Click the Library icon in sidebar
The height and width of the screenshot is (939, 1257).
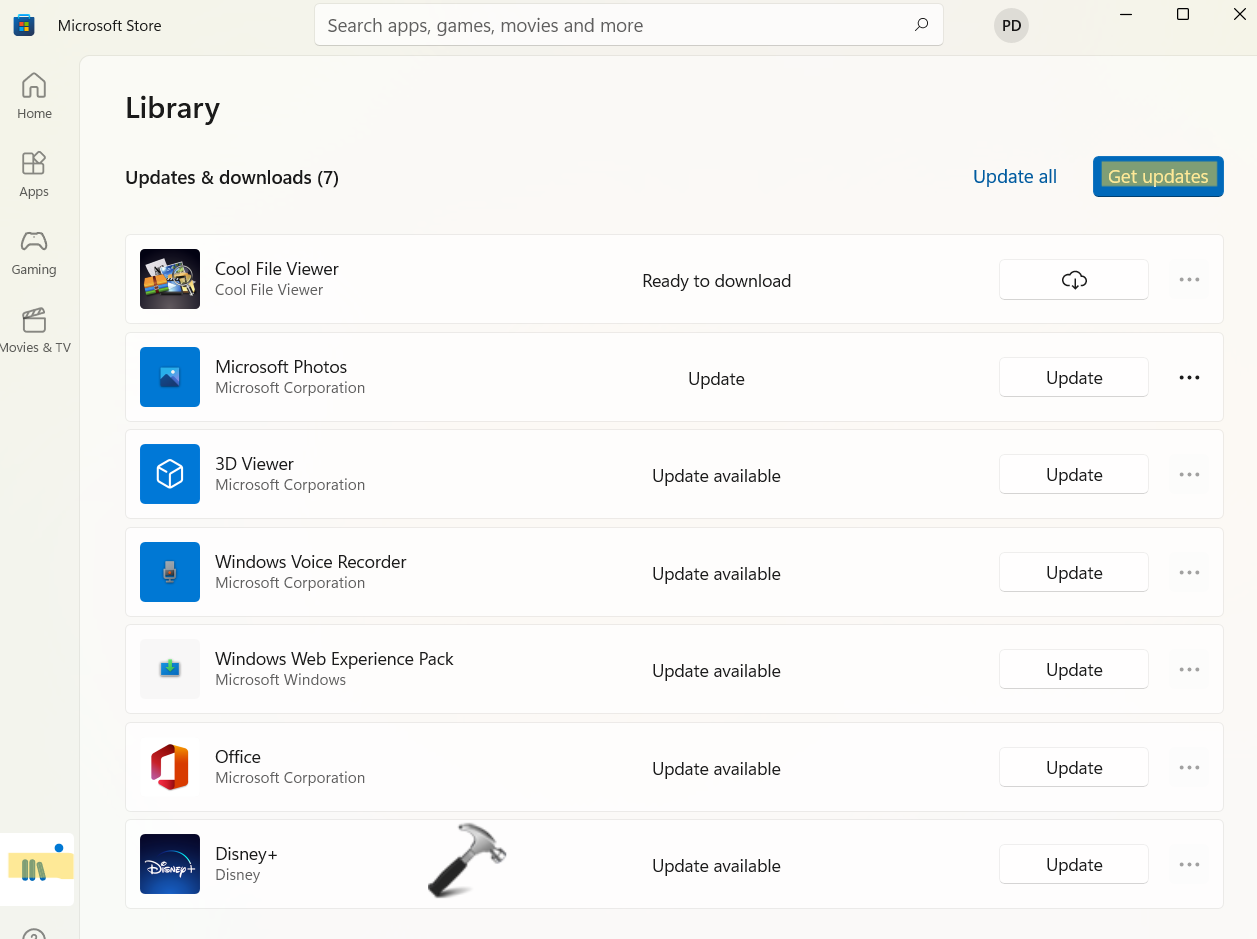point(36,868)
